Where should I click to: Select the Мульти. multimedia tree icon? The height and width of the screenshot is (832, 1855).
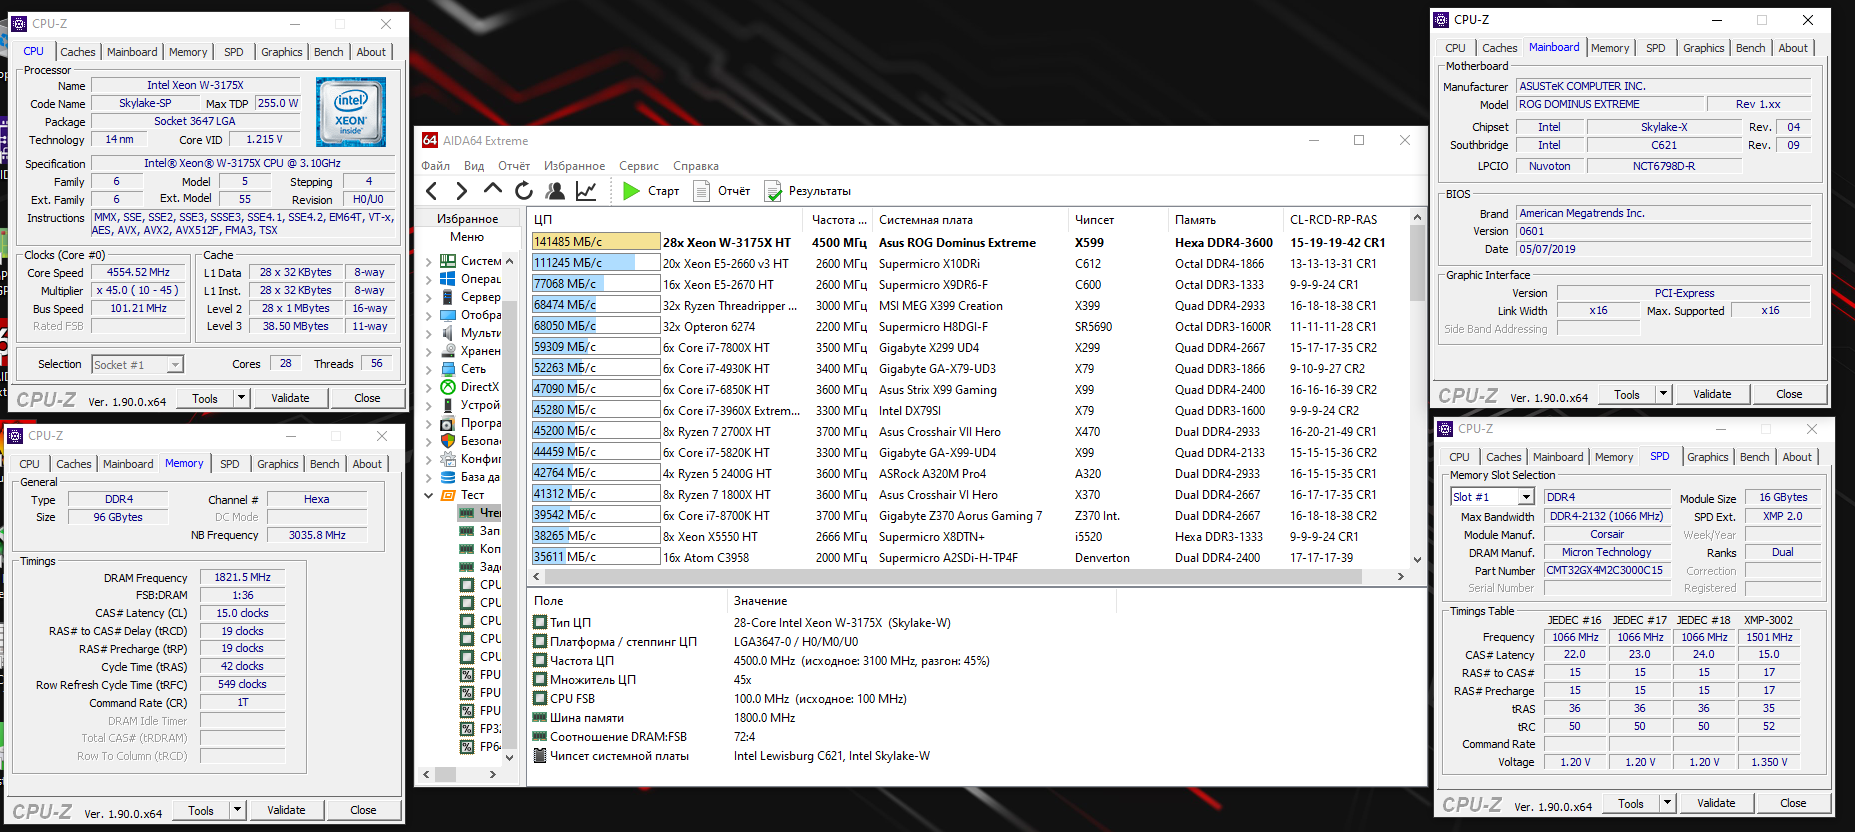pyautogui.click(x=448, y=333)
